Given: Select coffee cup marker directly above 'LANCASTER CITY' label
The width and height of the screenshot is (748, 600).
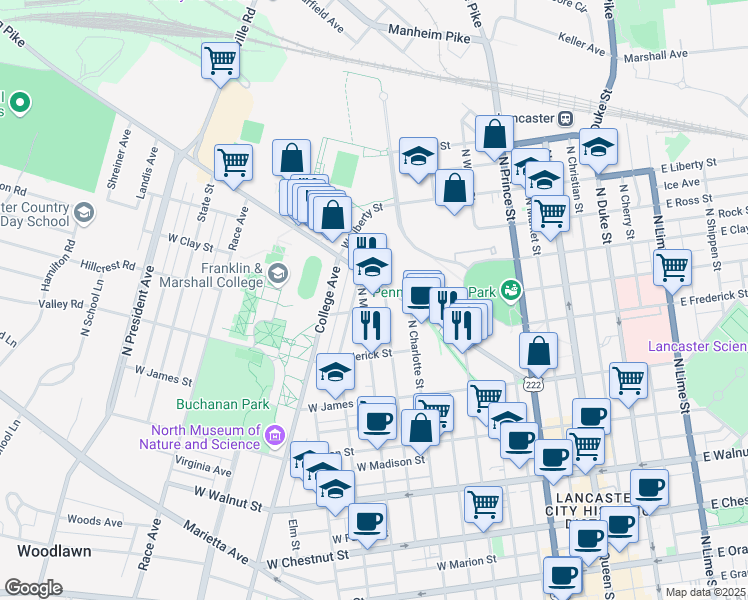Looking at the screenshot, I should tap(553, 458).
